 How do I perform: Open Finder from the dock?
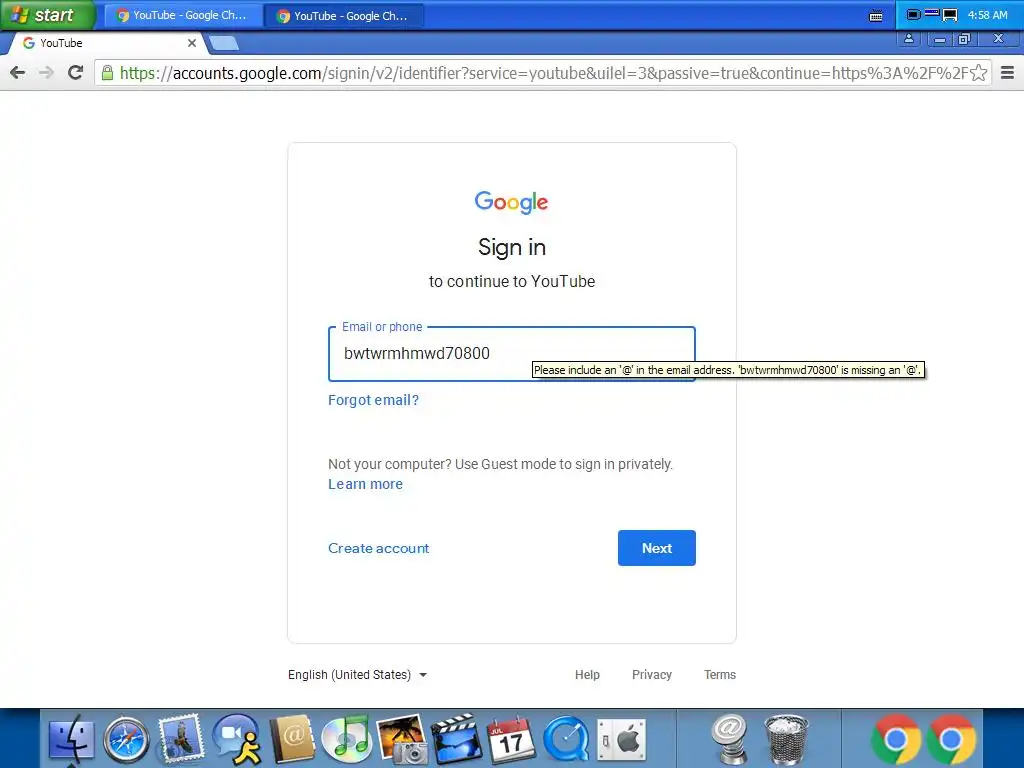[72, 739]
